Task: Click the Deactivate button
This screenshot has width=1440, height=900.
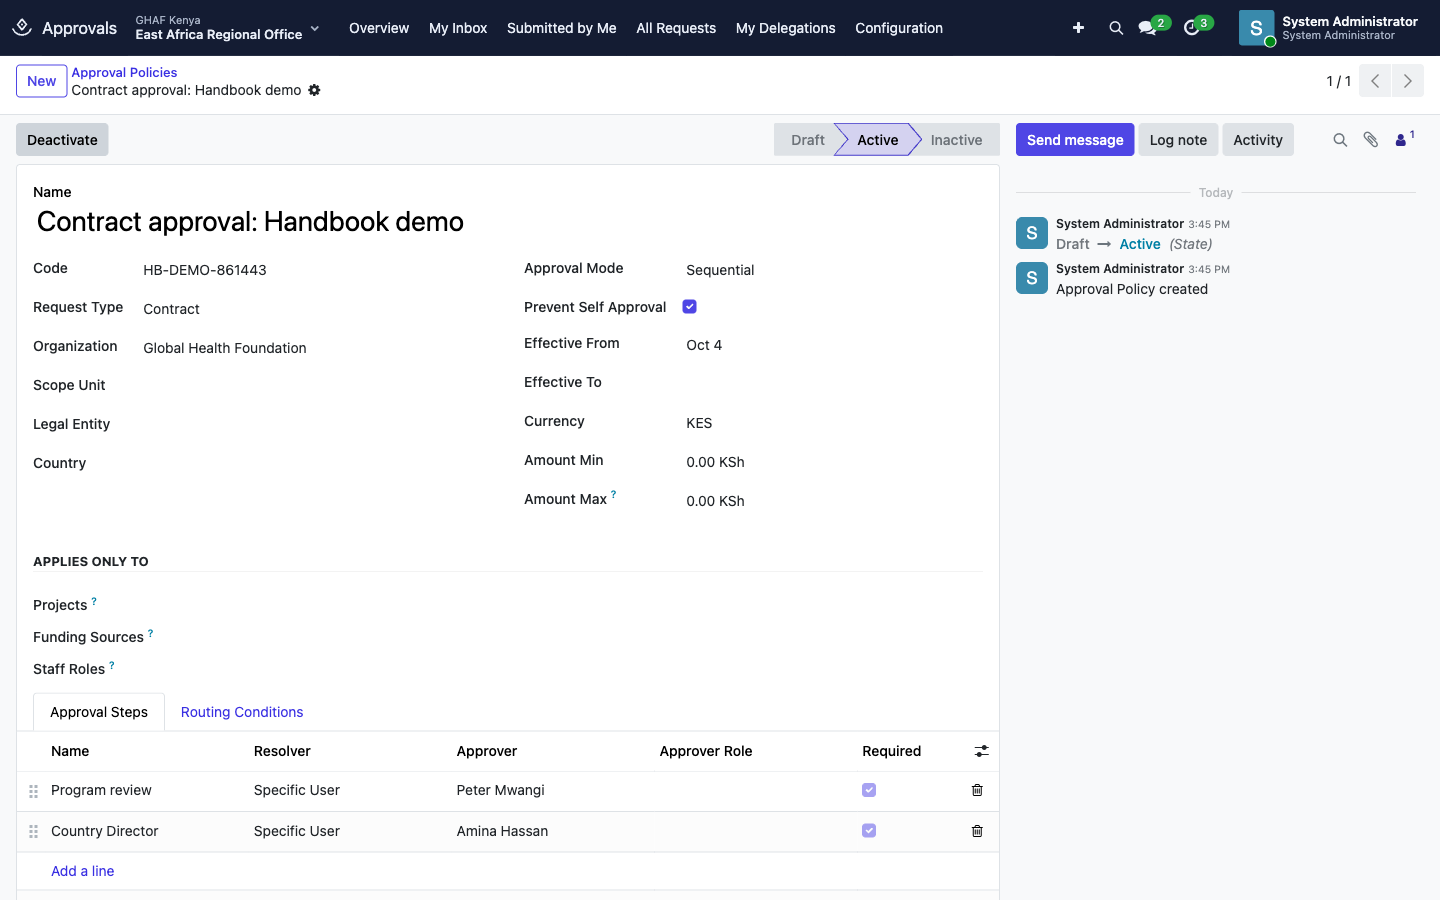Action: [62, 140]
